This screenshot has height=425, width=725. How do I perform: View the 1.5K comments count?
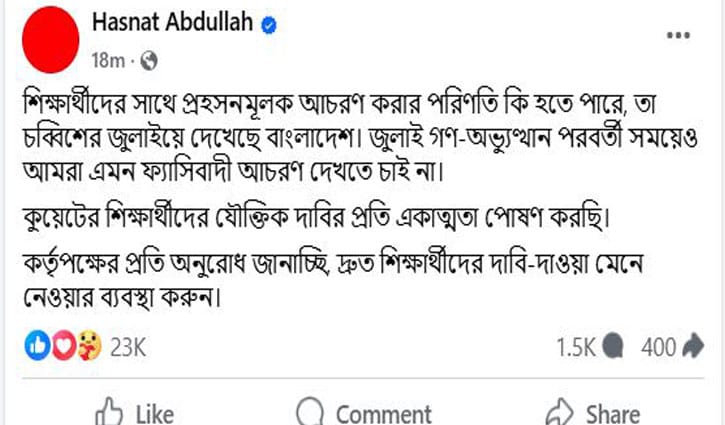coord(577,347)
